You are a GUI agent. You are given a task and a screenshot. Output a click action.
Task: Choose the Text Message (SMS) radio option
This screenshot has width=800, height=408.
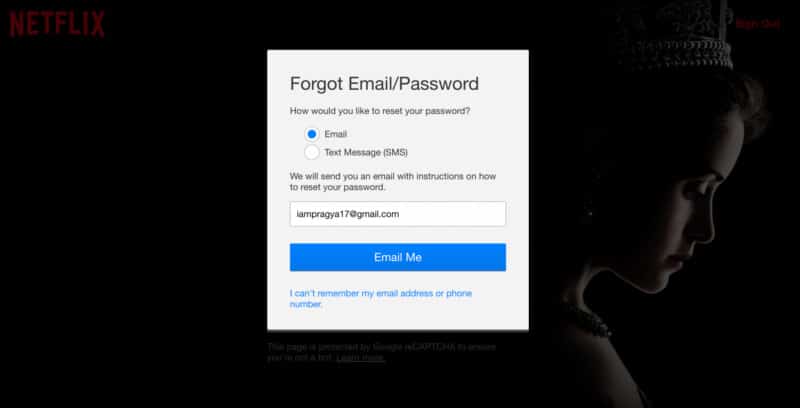tap(312, 152)
